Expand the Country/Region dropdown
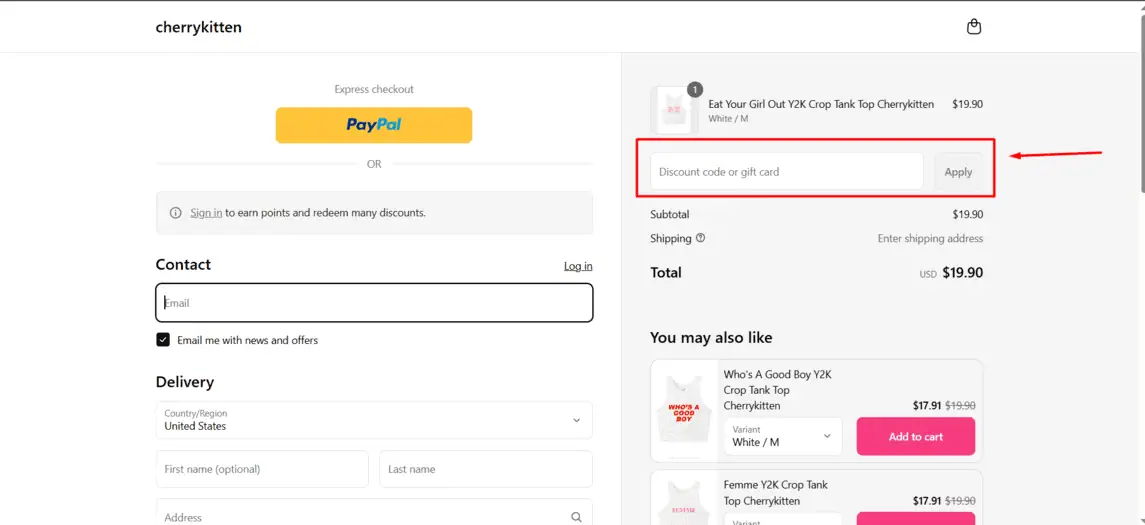Screen dimensions: 1145x525 point(374,420)
